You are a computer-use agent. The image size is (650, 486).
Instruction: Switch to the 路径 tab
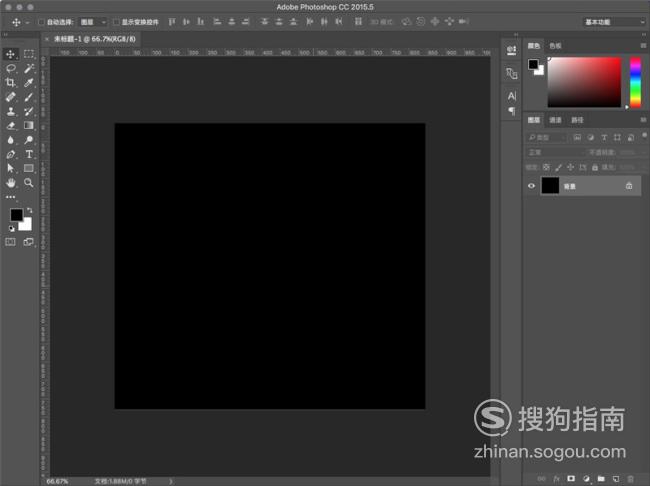(x=577, y=120)
